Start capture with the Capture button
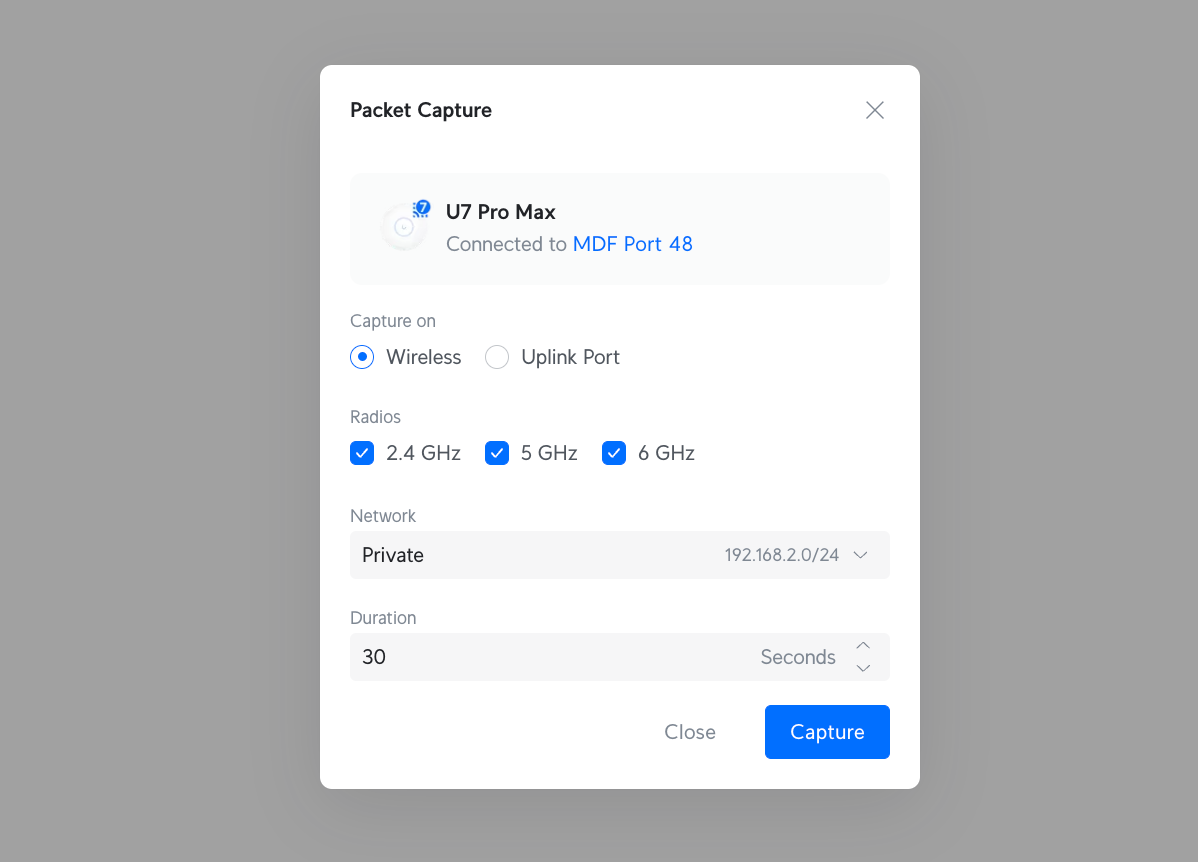This screenshot has width=1198, height=862. coord(827,732)
